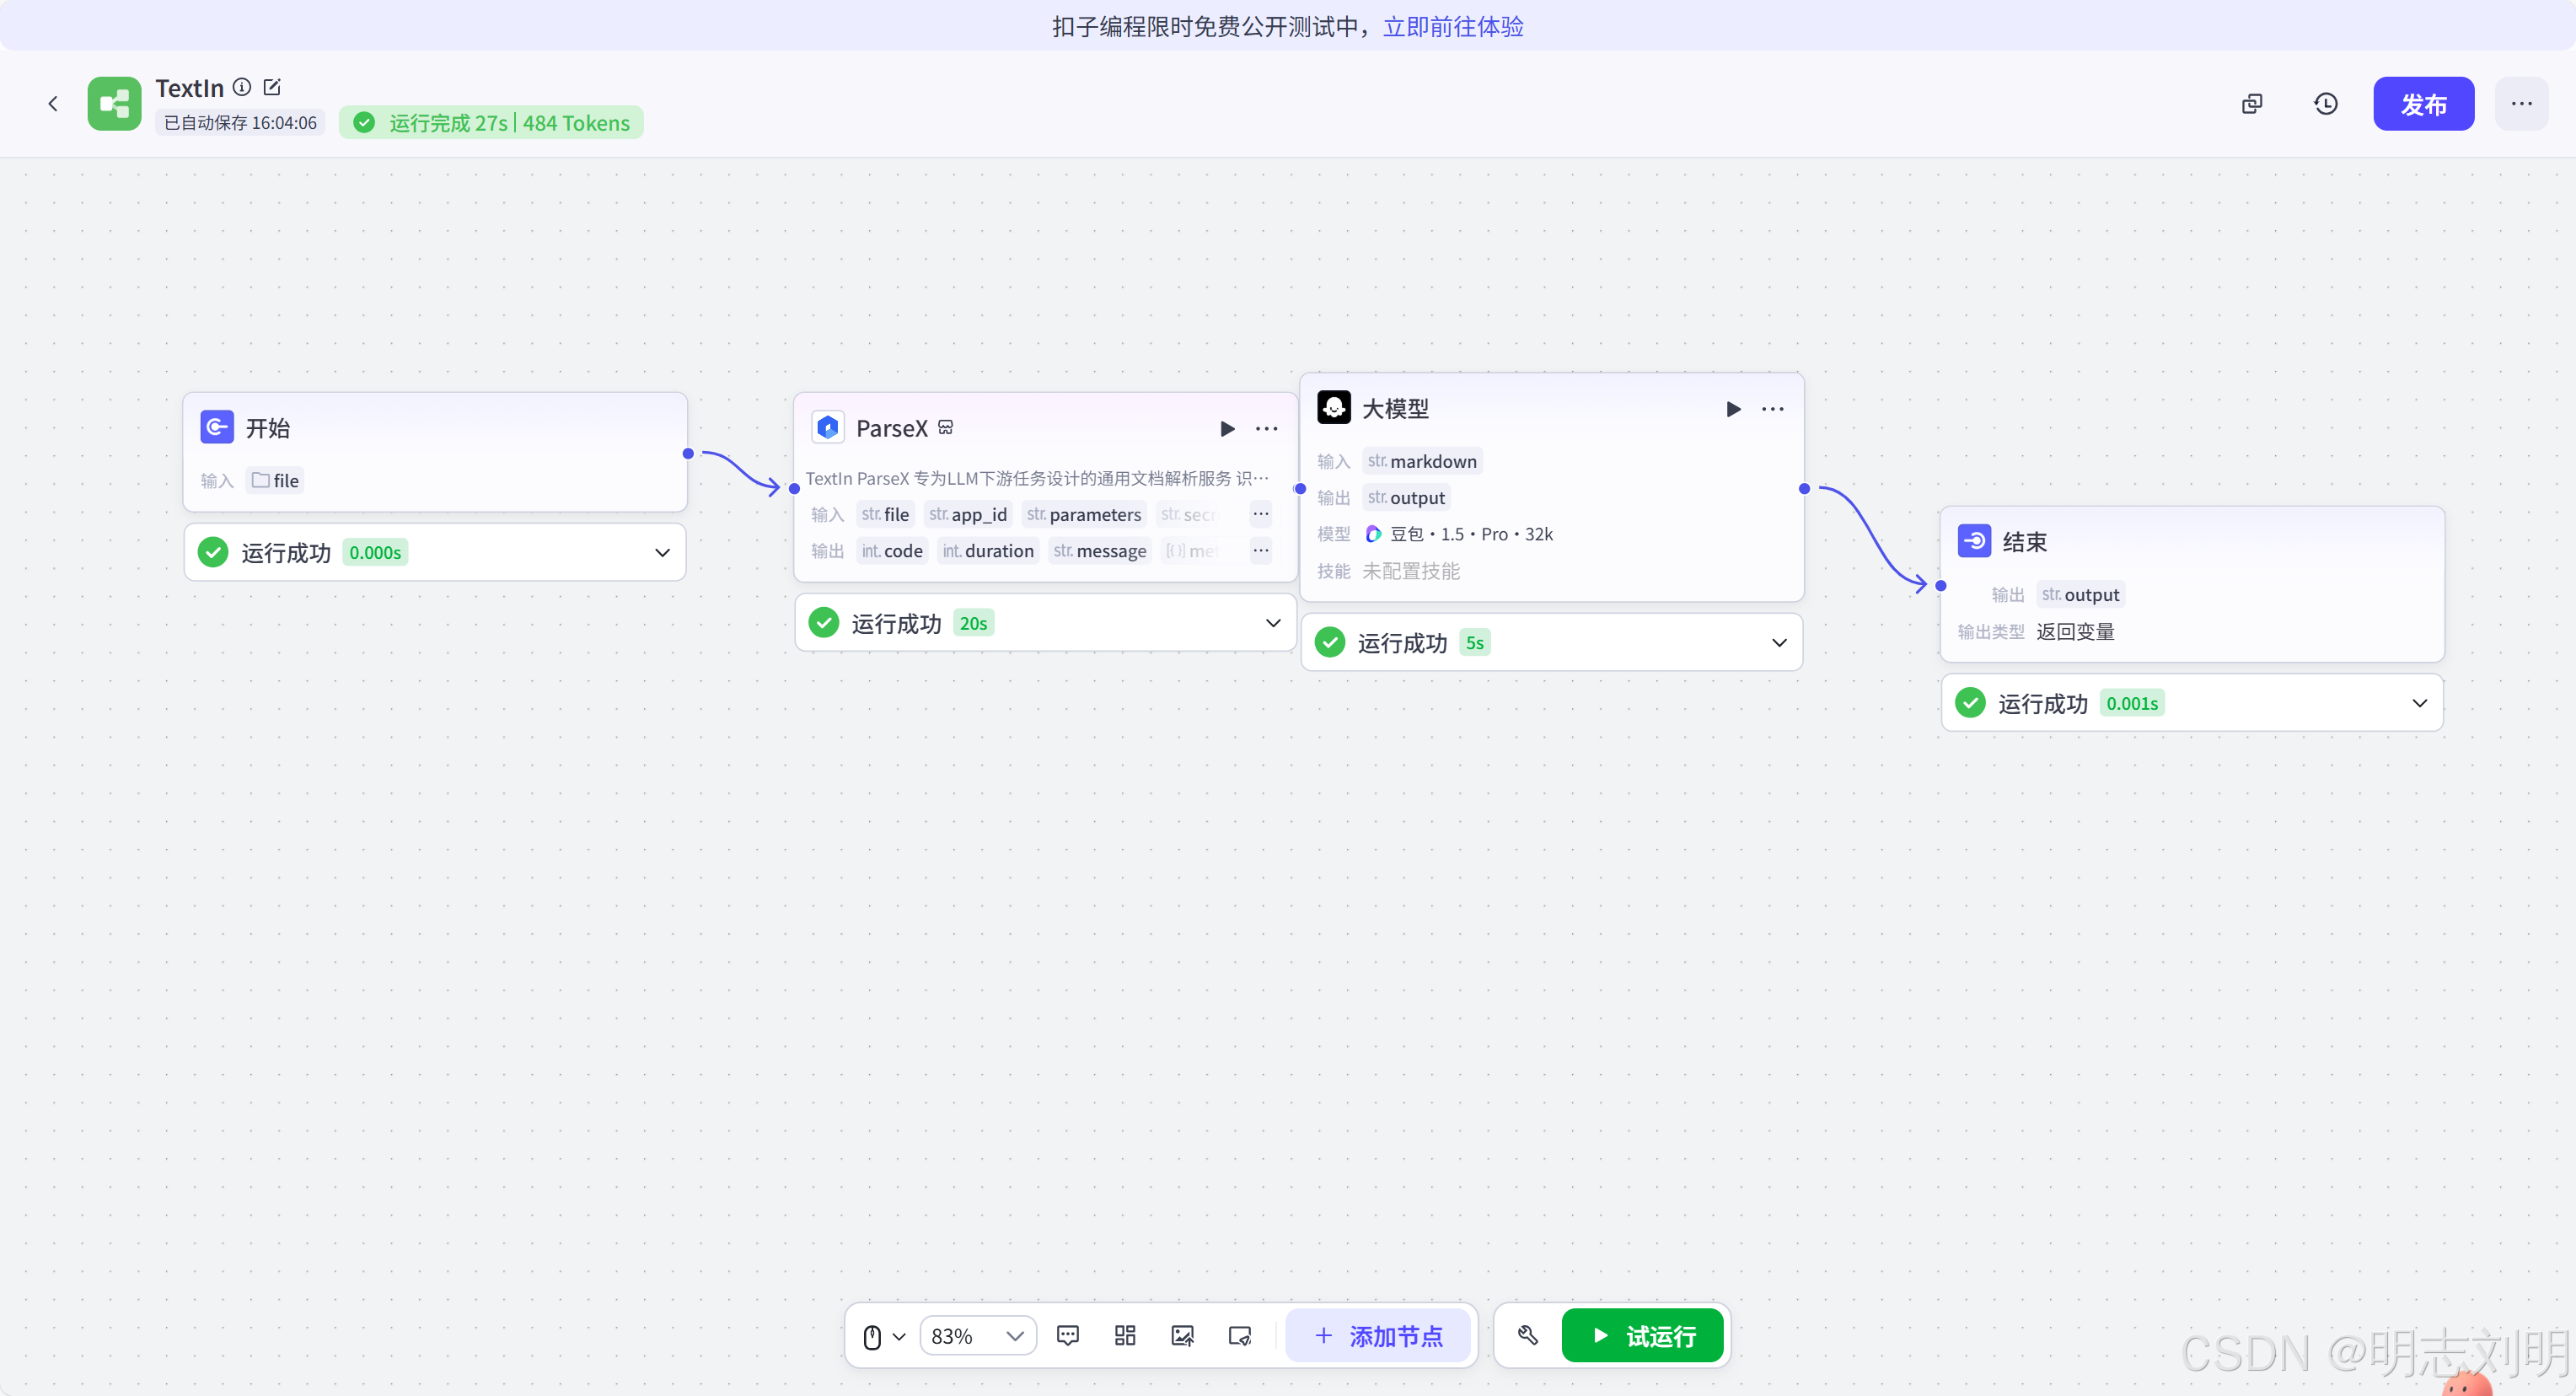Click the auto-arrange layout icon
The image size is (2576, 1396).
pyautogui.click(x=1124, y=1335)
